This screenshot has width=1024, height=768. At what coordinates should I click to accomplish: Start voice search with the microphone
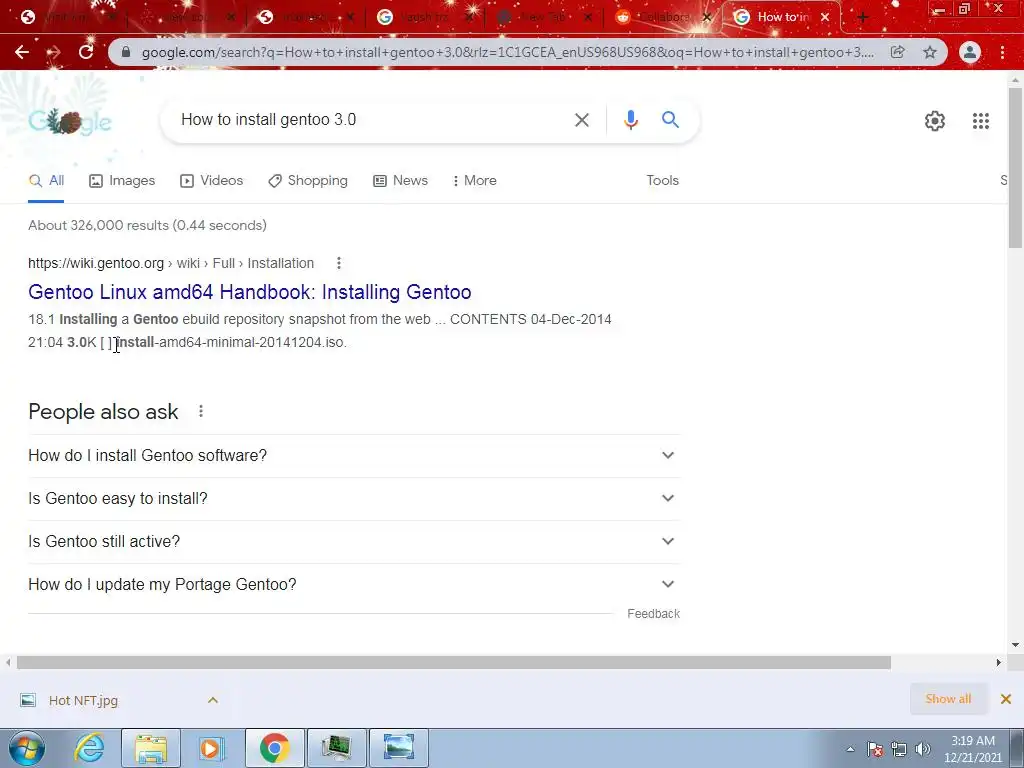pos(630,120)
